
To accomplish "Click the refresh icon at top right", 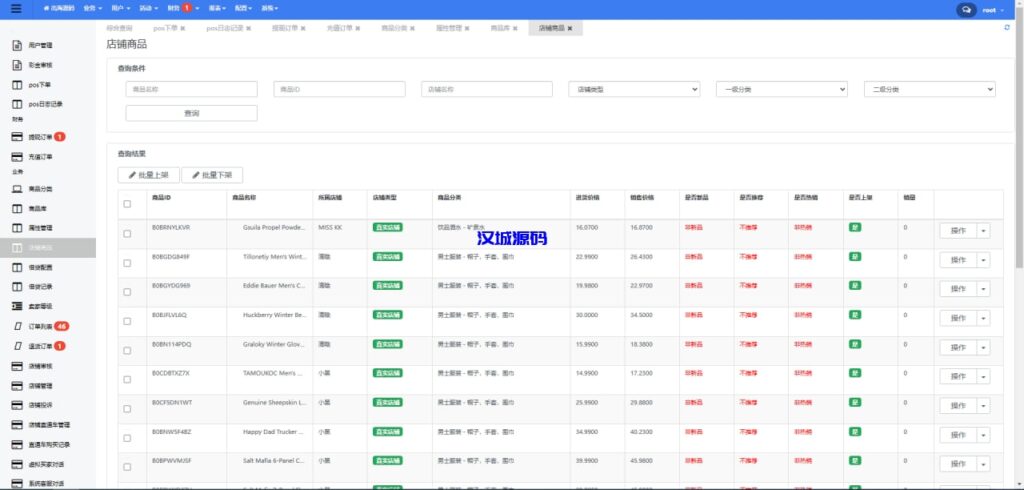I will (1007, 28).
